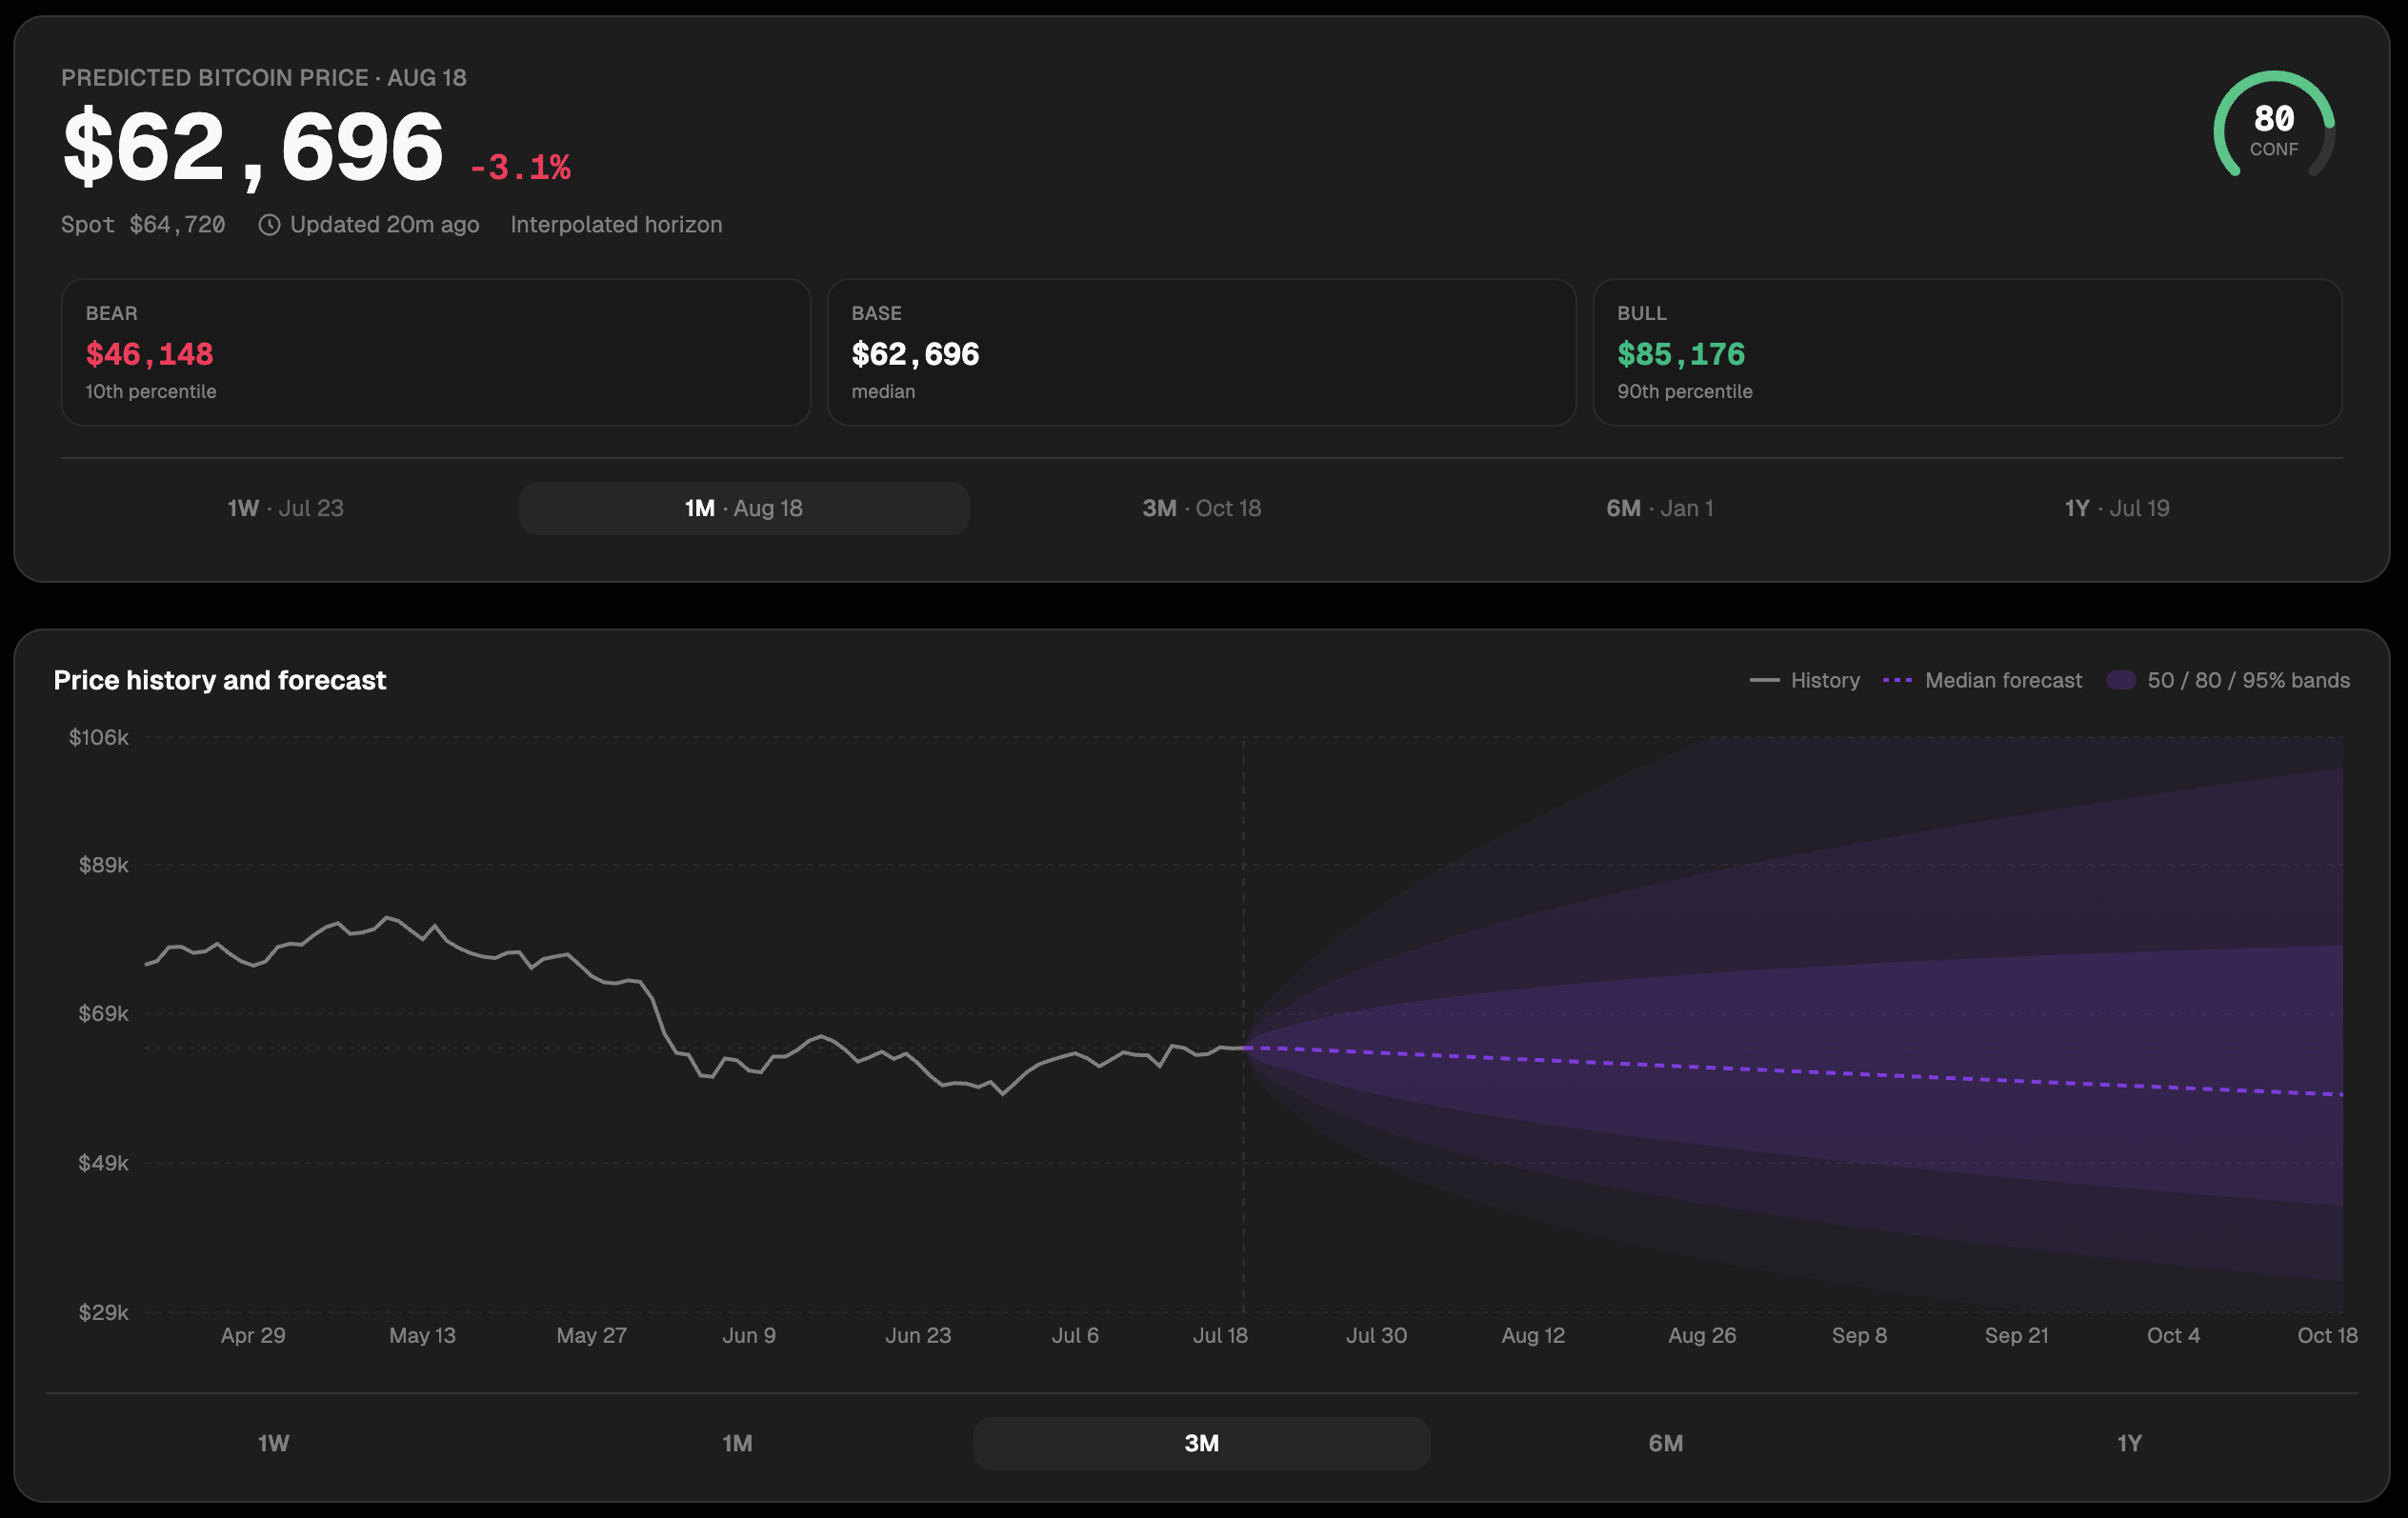Click the Apr 29 date axis label

253,1335
